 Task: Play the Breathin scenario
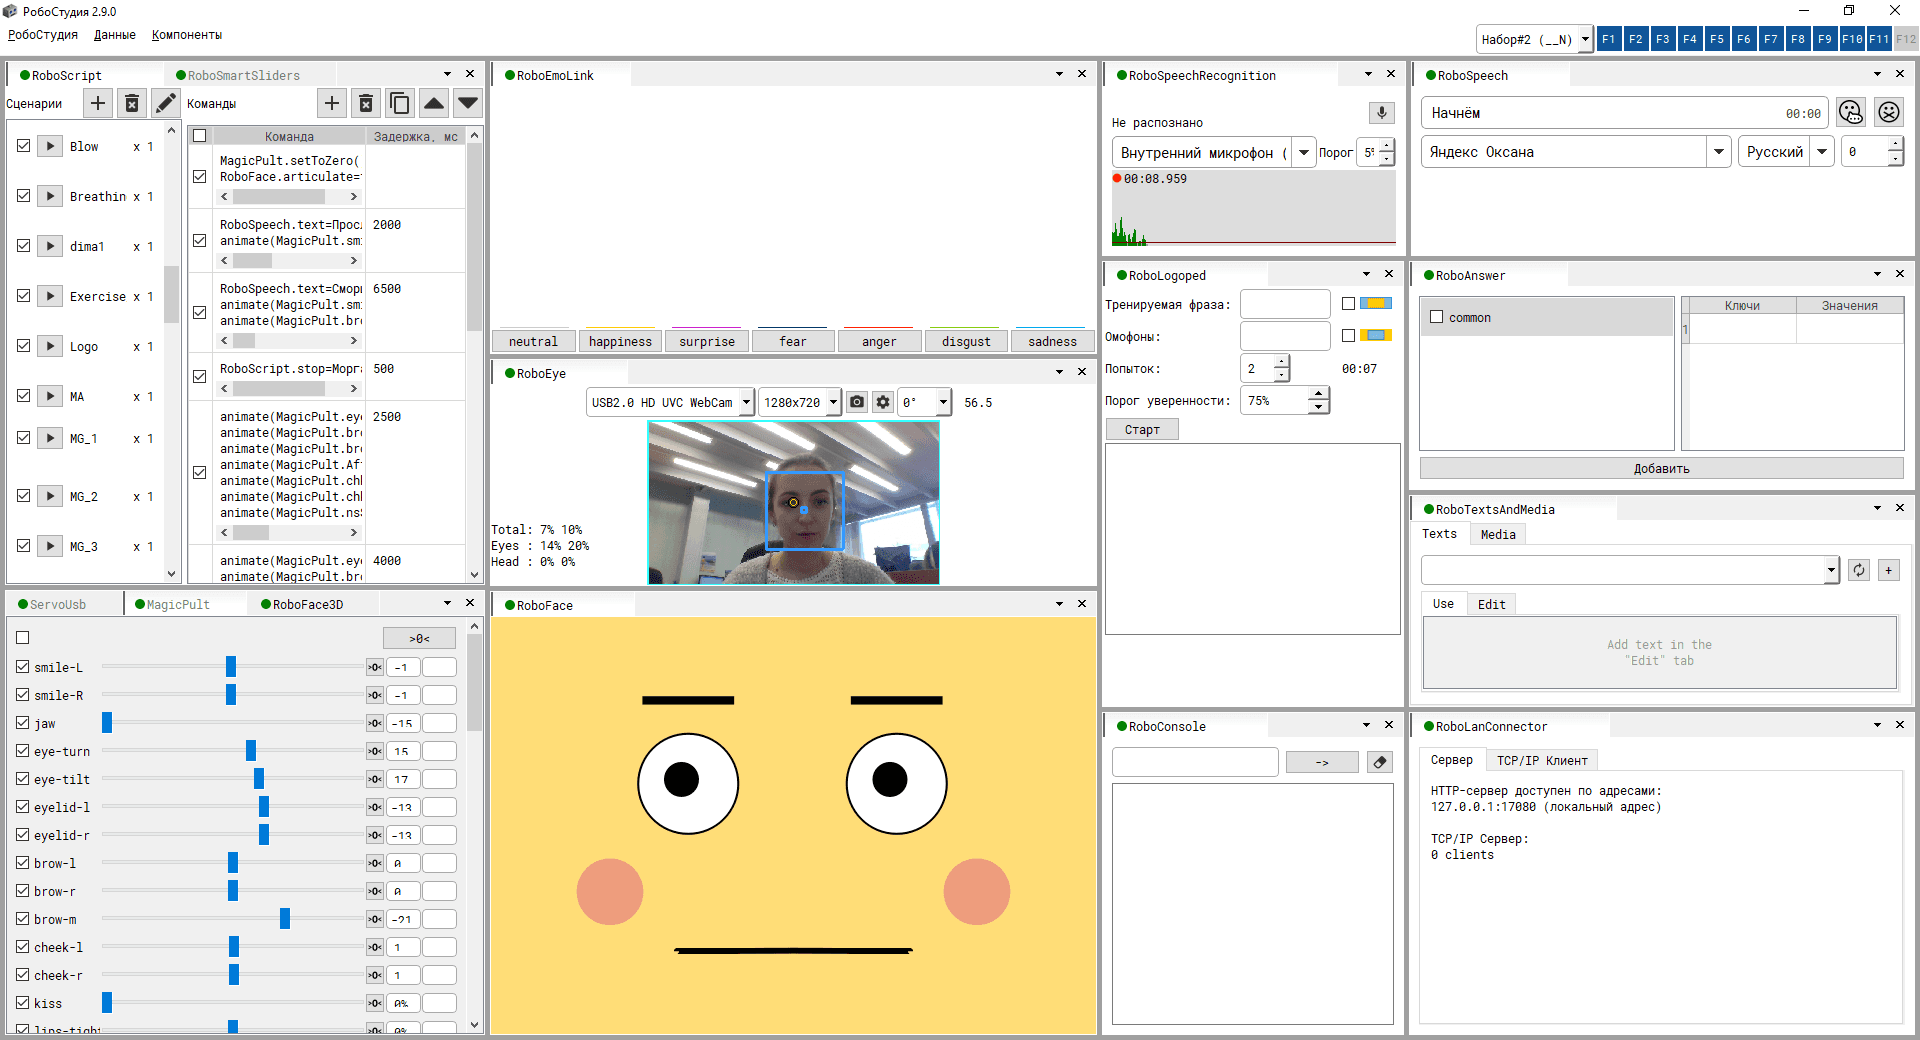tap(50, 196)
